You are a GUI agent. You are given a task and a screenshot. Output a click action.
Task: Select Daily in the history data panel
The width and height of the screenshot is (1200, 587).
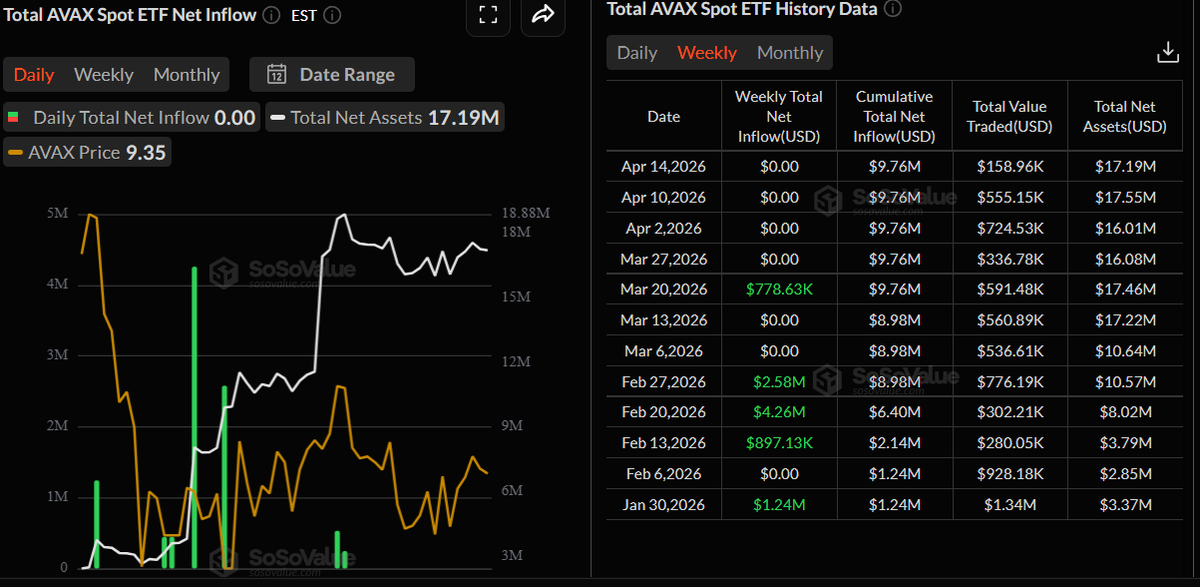(637, 52)
